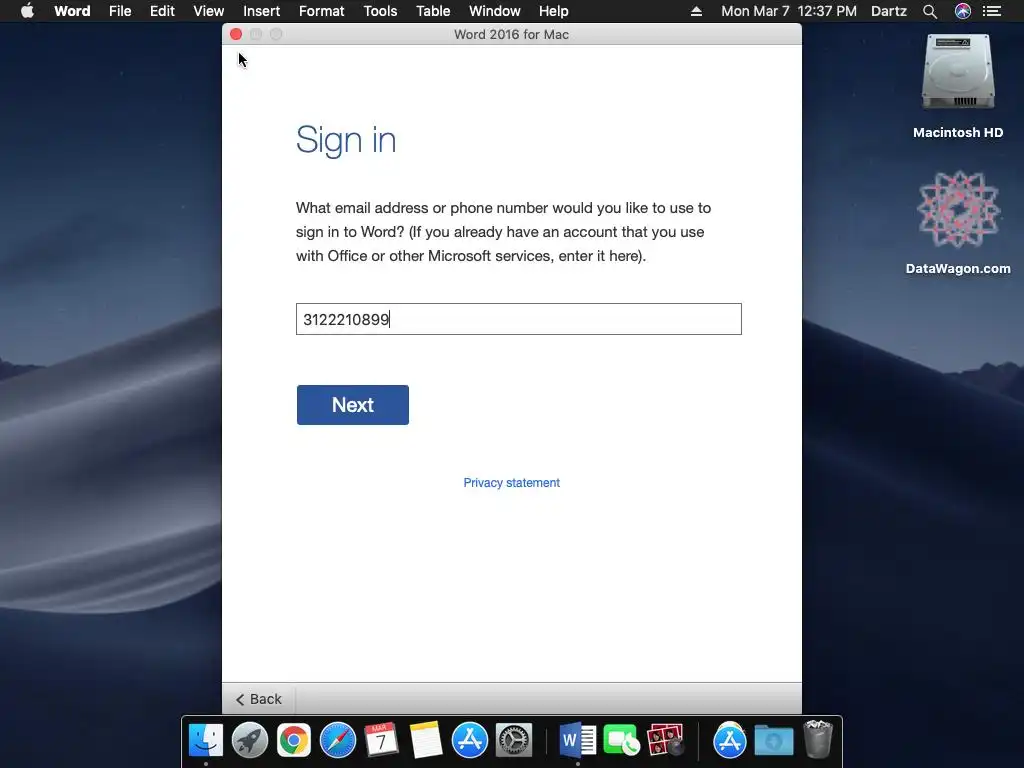Activate Siri from the menu bar
Viewport: 1024px width, 768px height.
click(x=963, y=11)
